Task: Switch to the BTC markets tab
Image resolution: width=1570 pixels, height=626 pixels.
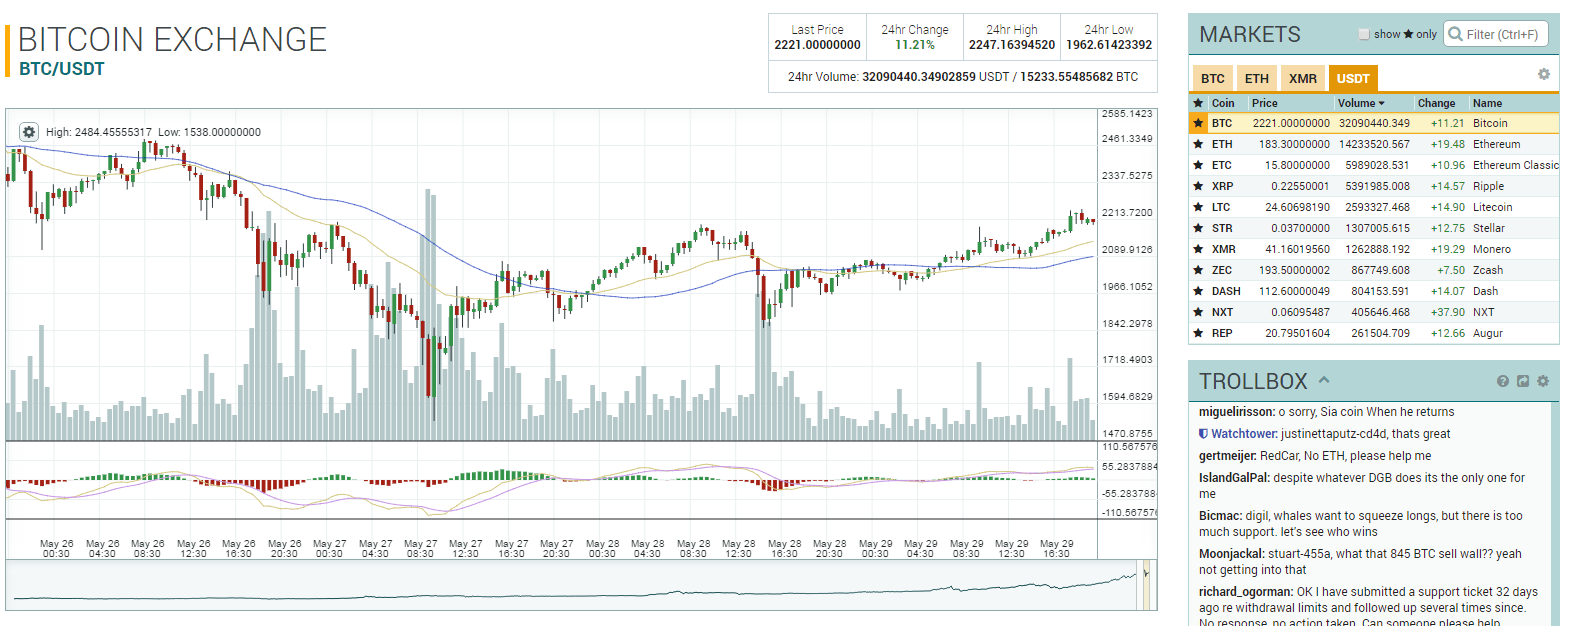Action: 1212,78
